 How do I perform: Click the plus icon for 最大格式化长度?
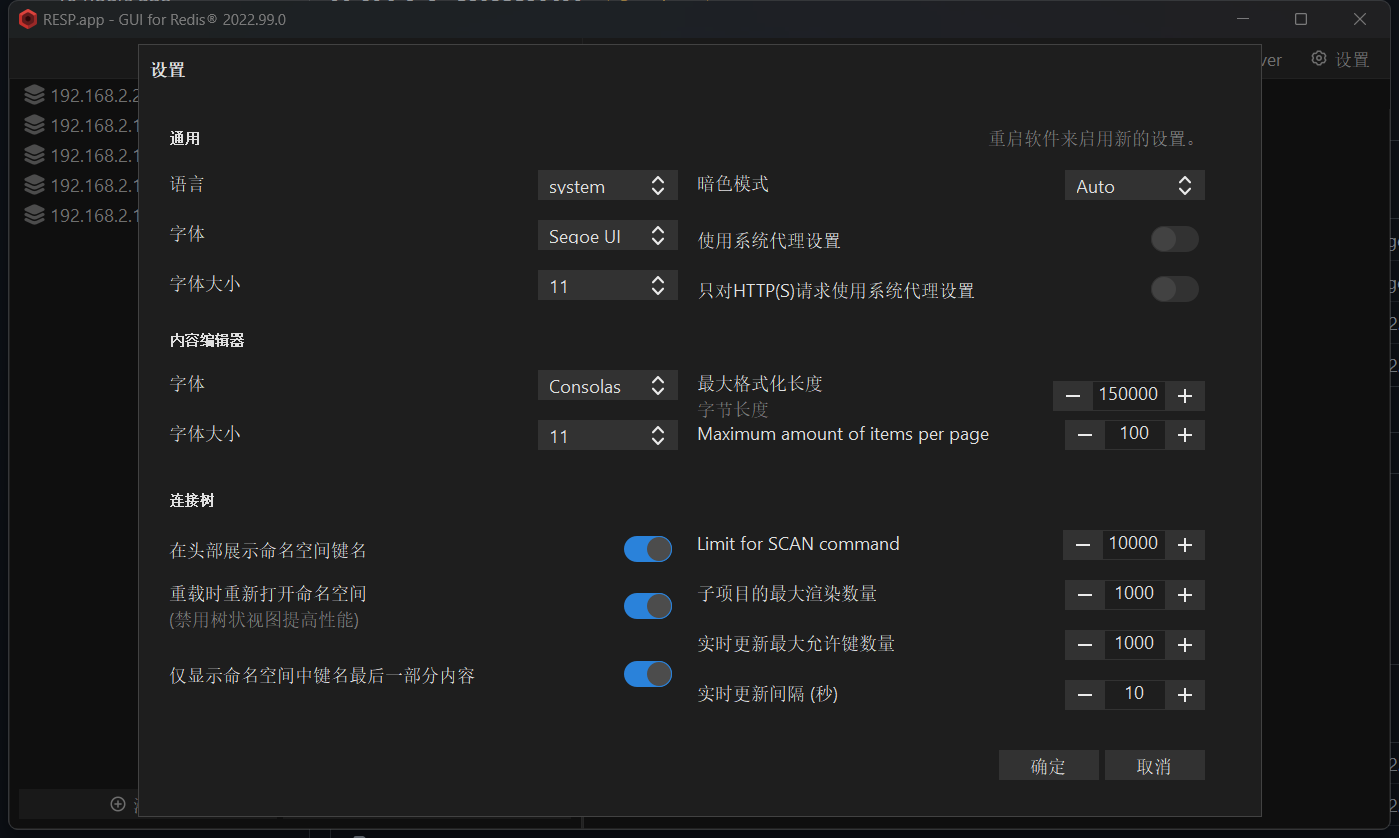tap(1185, 396)
